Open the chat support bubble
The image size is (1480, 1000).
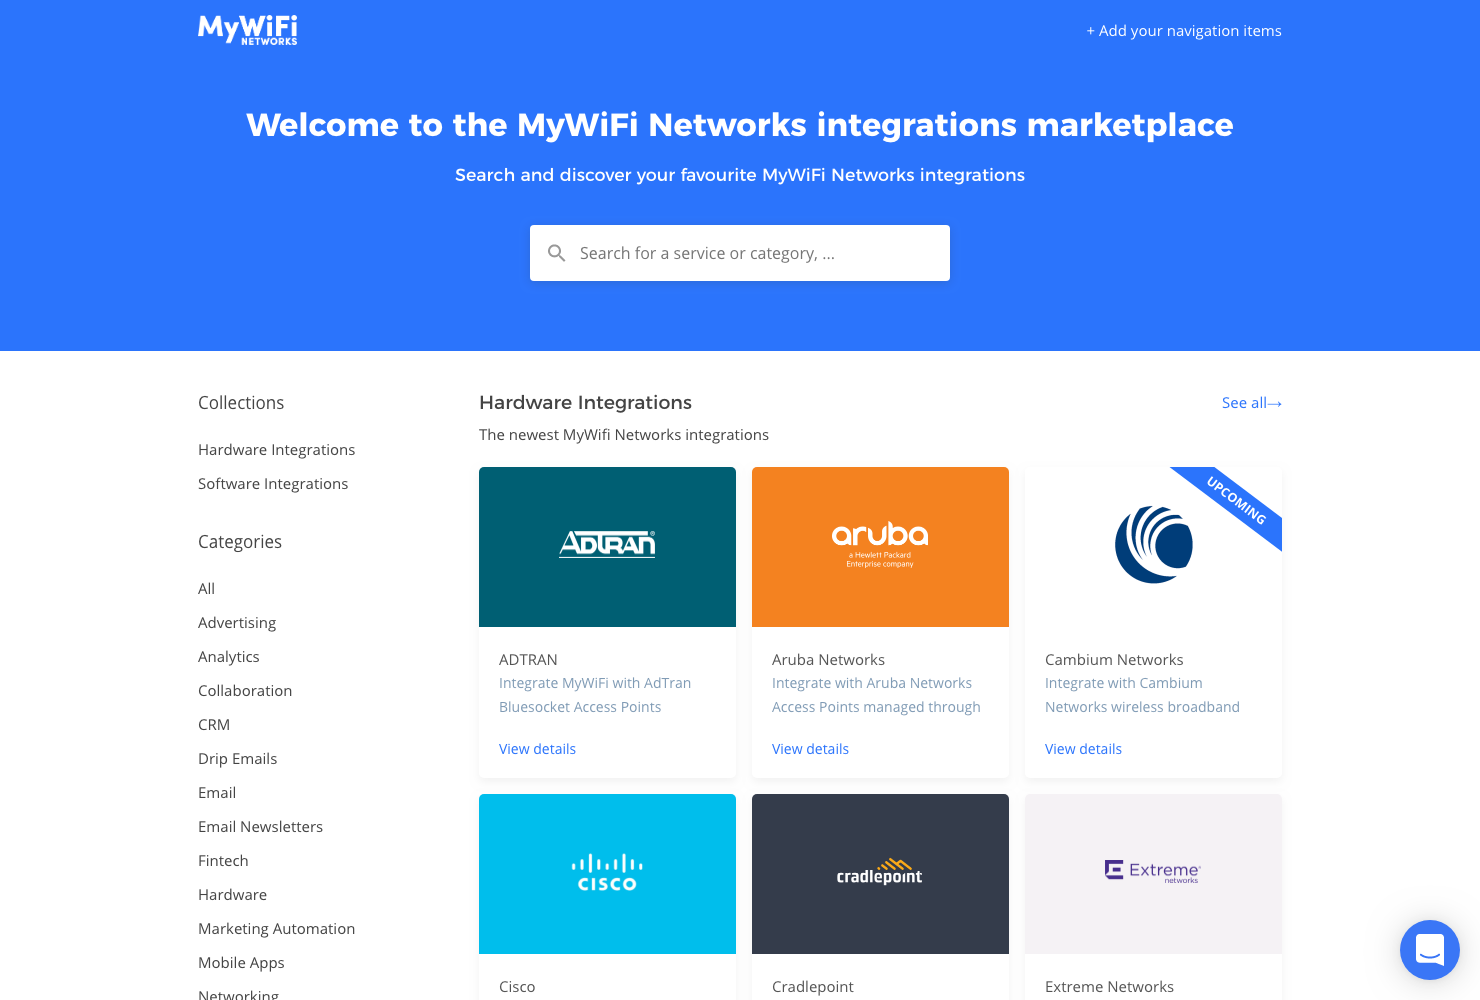coord(1430,950)
